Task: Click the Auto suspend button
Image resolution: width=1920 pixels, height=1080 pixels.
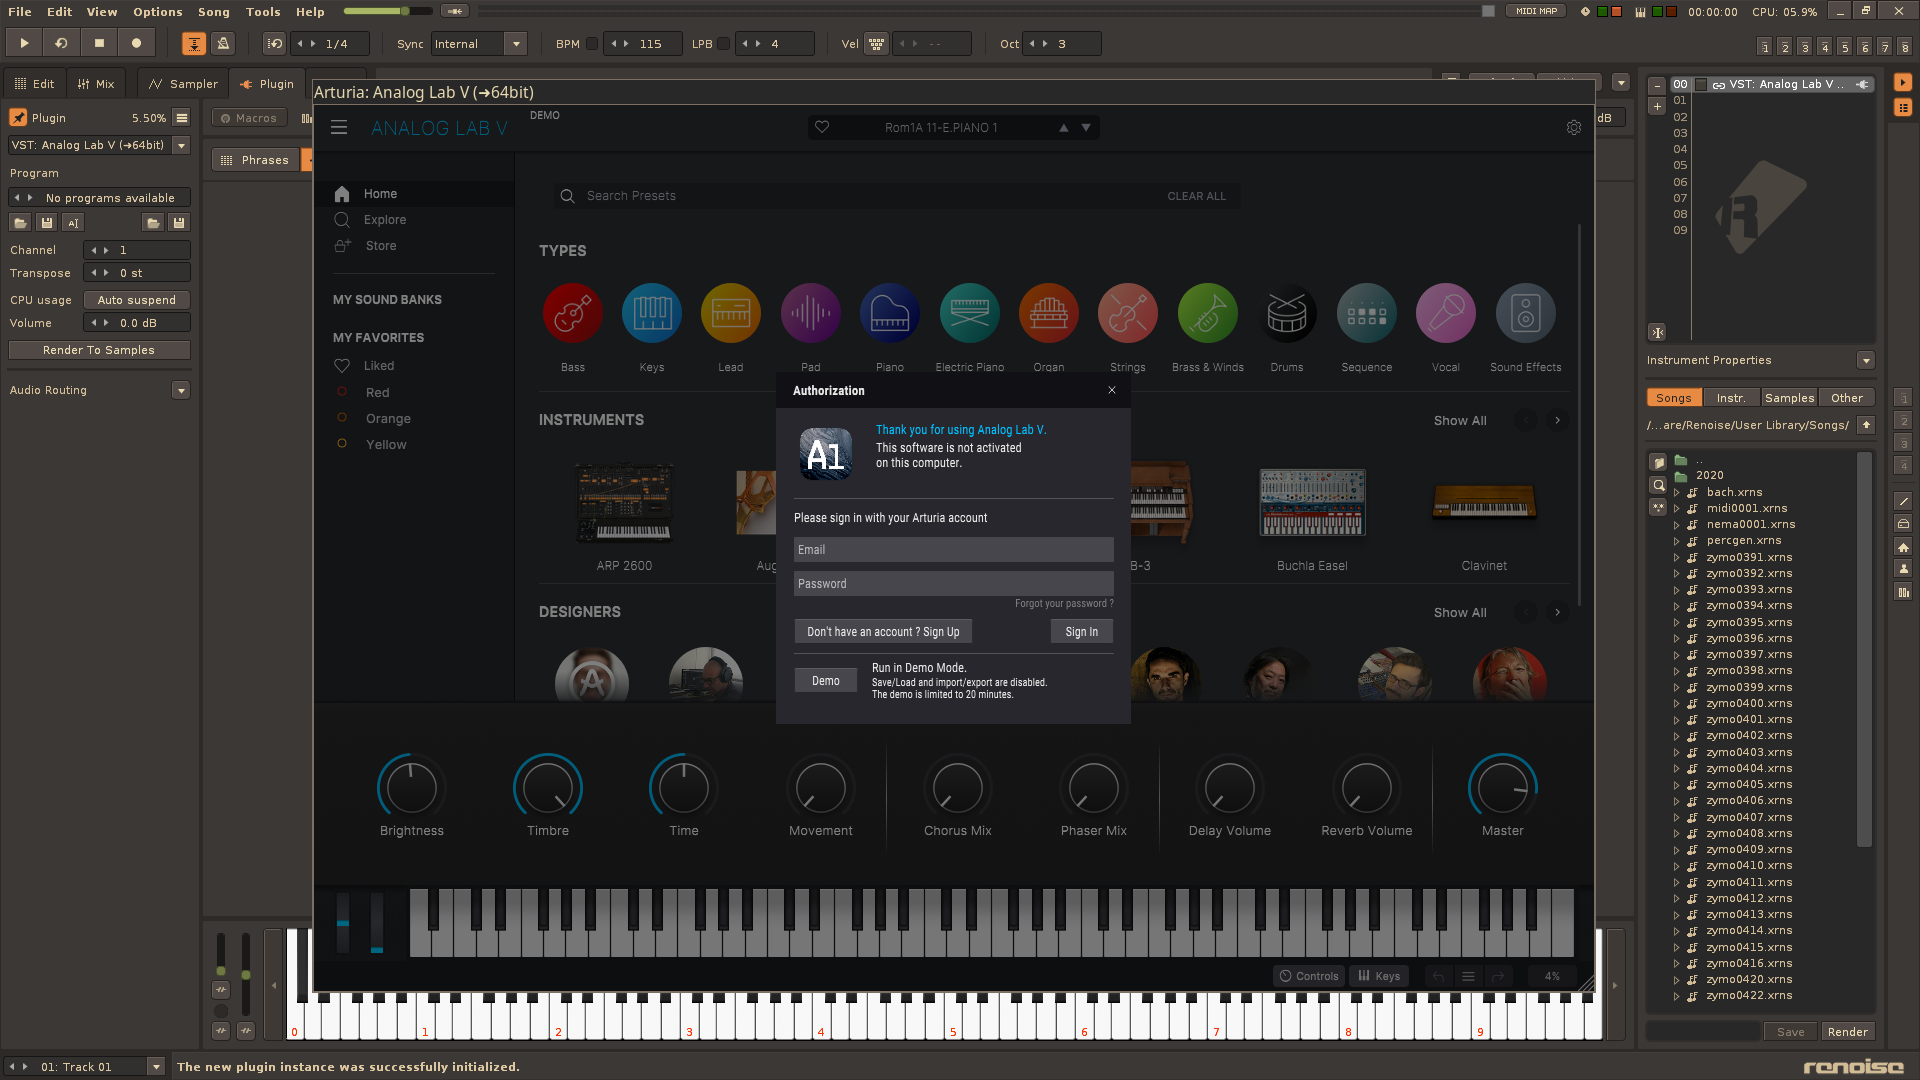Action: 137,300
